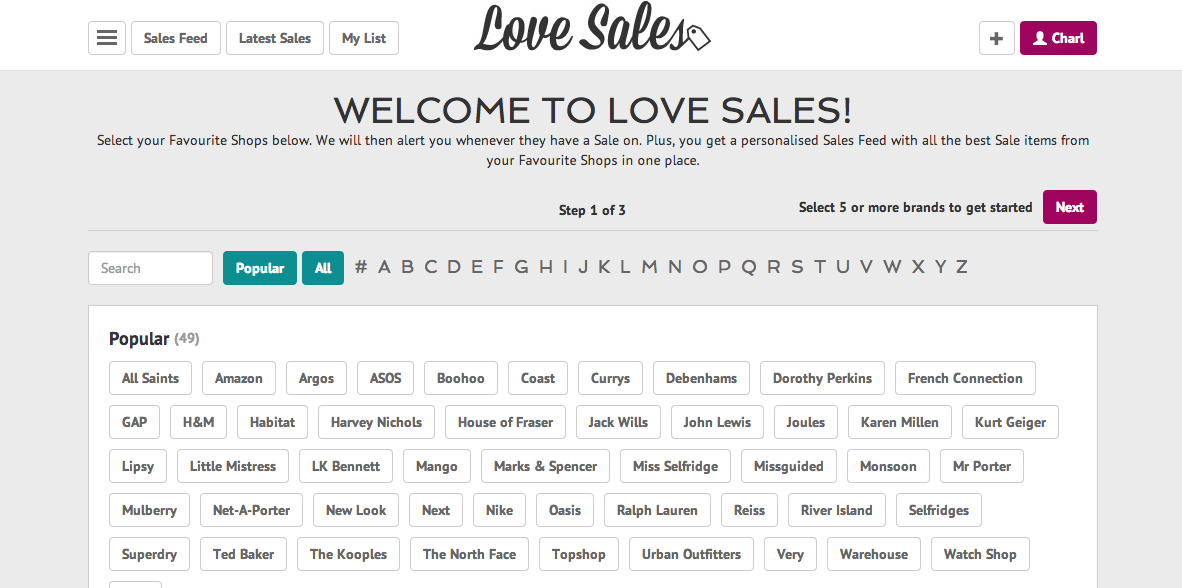Pick Harvey Nichols brand
The height and width of the screenshot is (588, 1182).
[376, 422]
